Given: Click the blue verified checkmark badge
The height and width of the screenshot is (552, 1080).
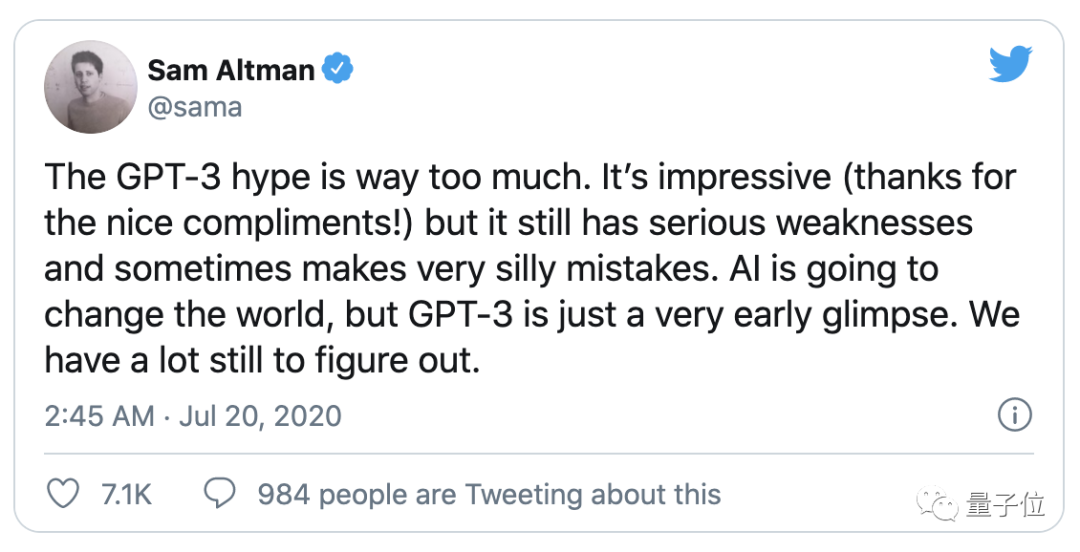Looking at the screenshot, I should [339, 70].
